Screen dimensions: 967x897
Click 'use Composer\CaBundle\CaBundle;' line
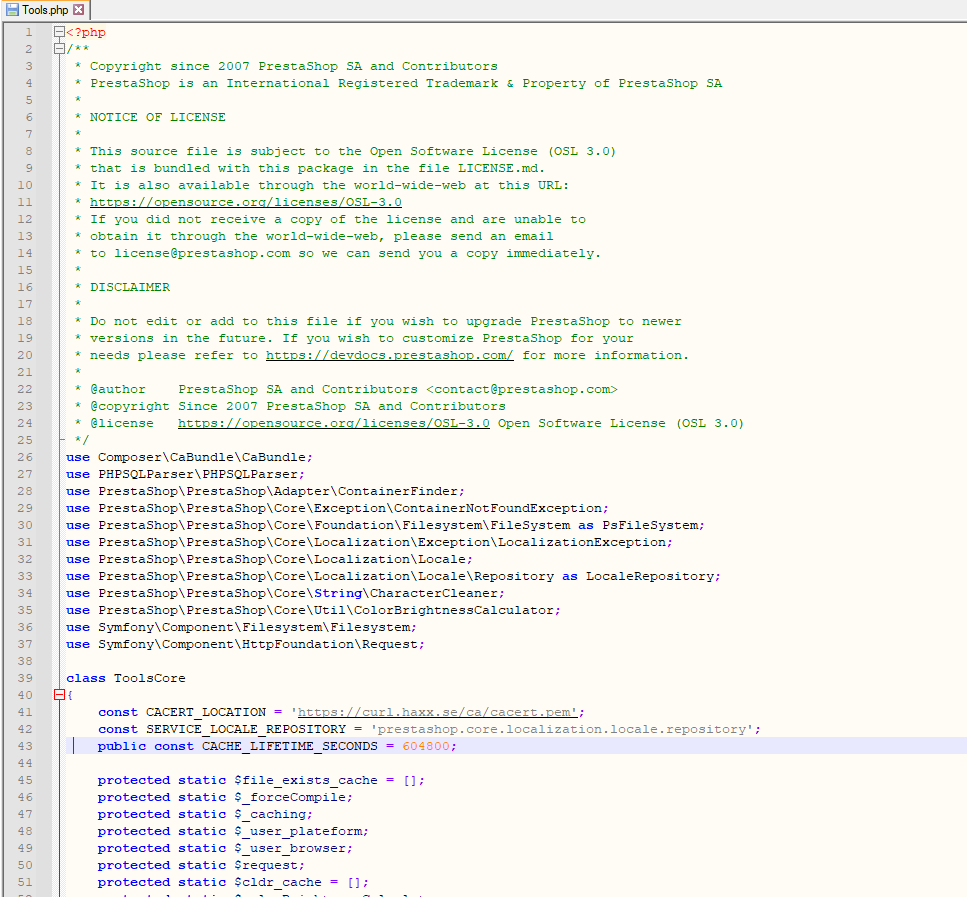pyautogui.click(x=189, y=457)
